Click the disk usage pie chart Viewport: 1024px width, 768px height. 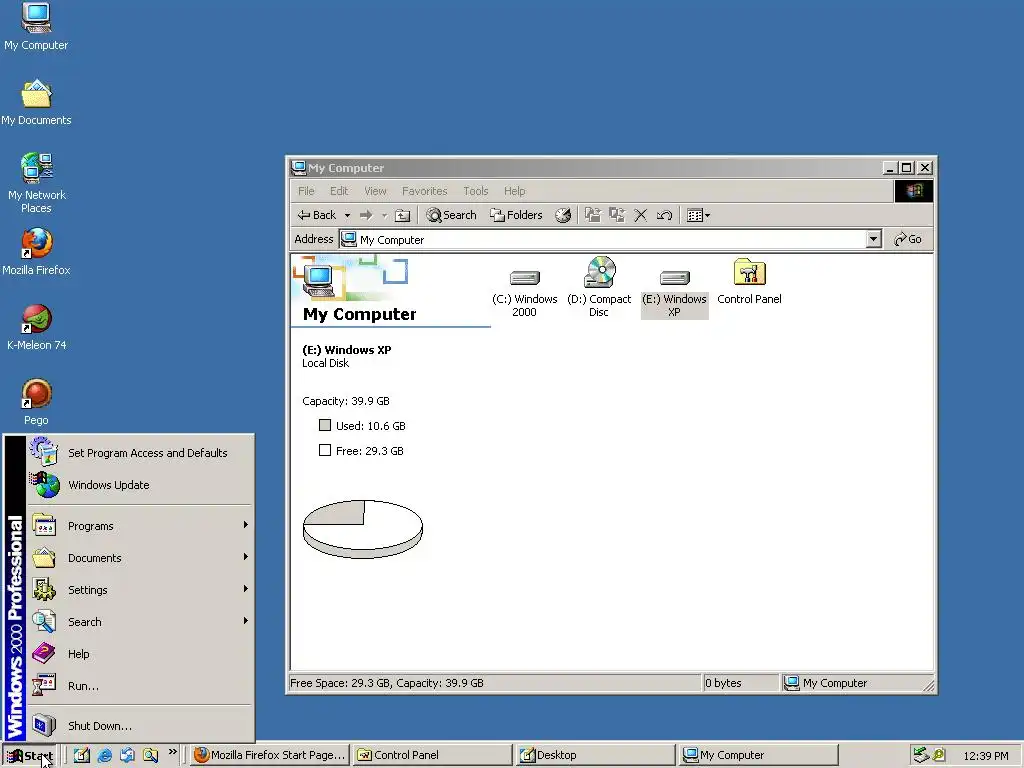tap(363, 529)
